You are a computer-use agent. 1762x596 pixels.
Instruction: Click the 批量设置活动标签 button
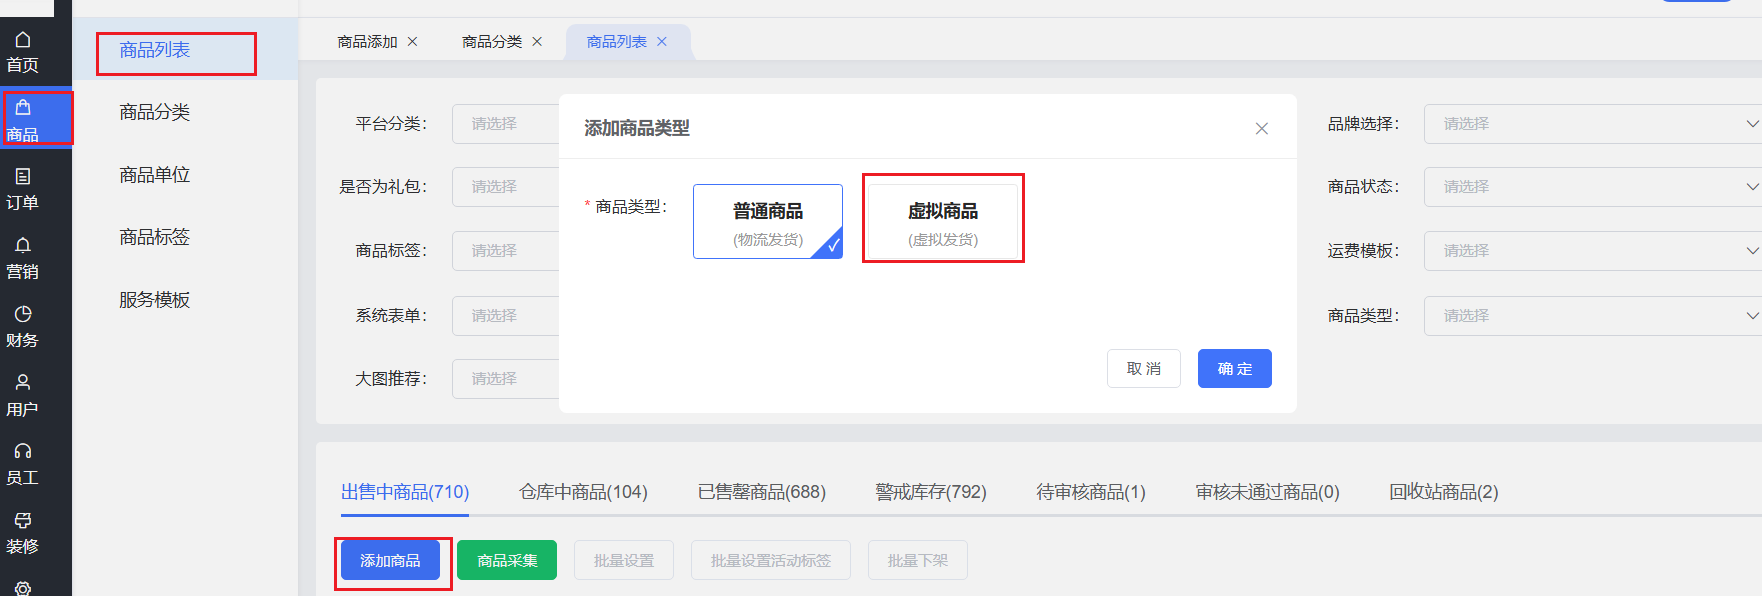click(x=771, y=561)
